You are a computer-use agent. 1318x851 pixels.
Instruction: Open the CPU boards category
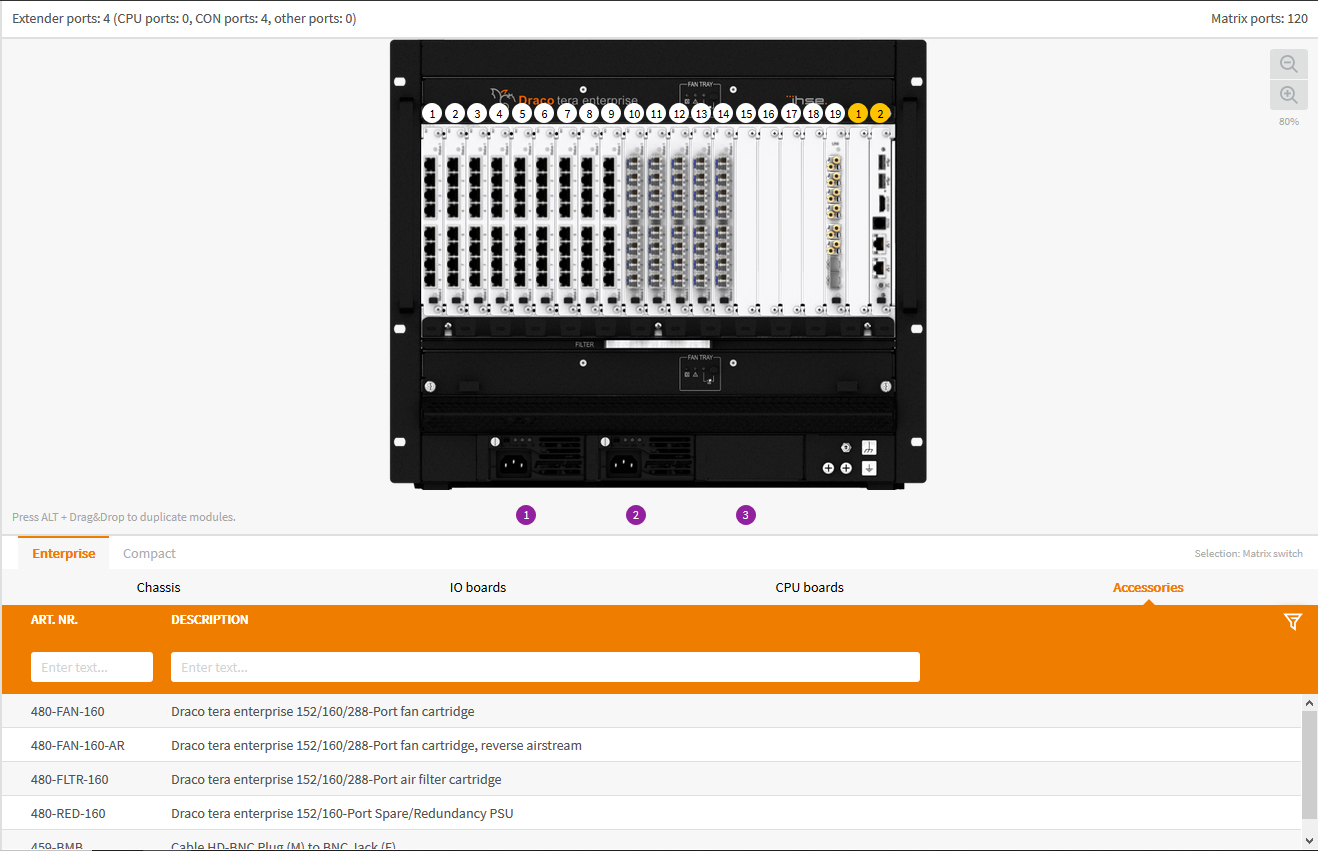tap(809, 587)
